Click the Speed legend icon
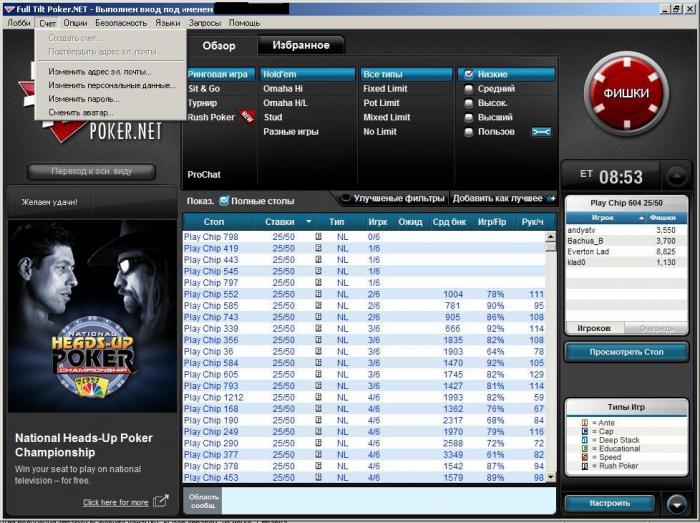The image size is (700, 523). [x=584, y=457]
